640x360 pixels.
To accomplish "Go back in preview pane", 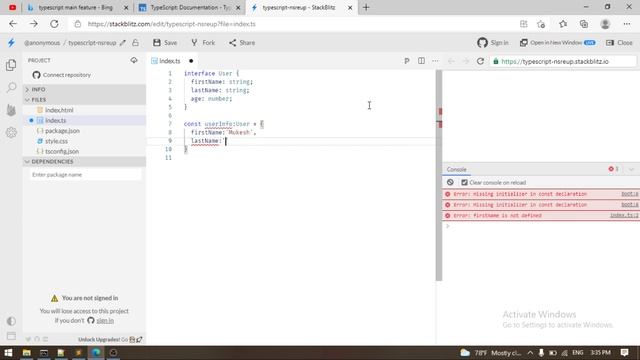I will [451, 61].
